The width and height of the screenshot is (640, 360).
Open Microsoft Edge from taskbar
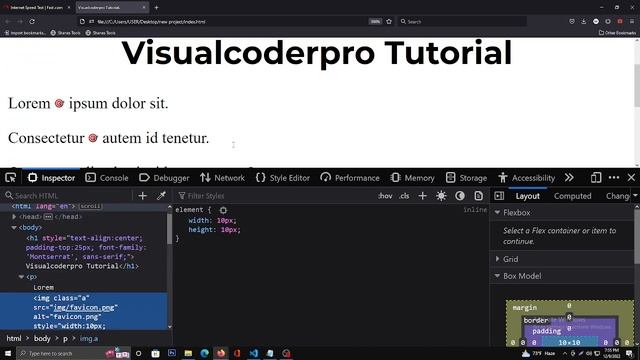pos(204,353)
